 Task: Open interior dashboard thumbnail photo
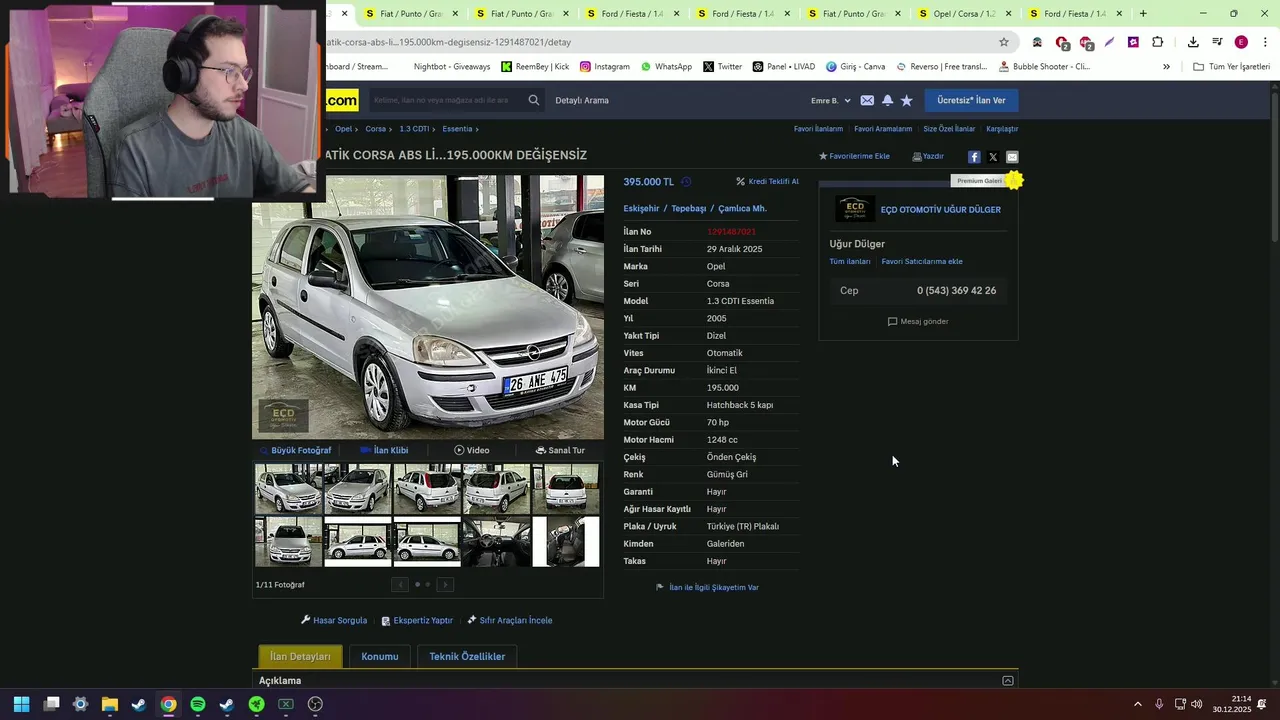coord(496,541)
